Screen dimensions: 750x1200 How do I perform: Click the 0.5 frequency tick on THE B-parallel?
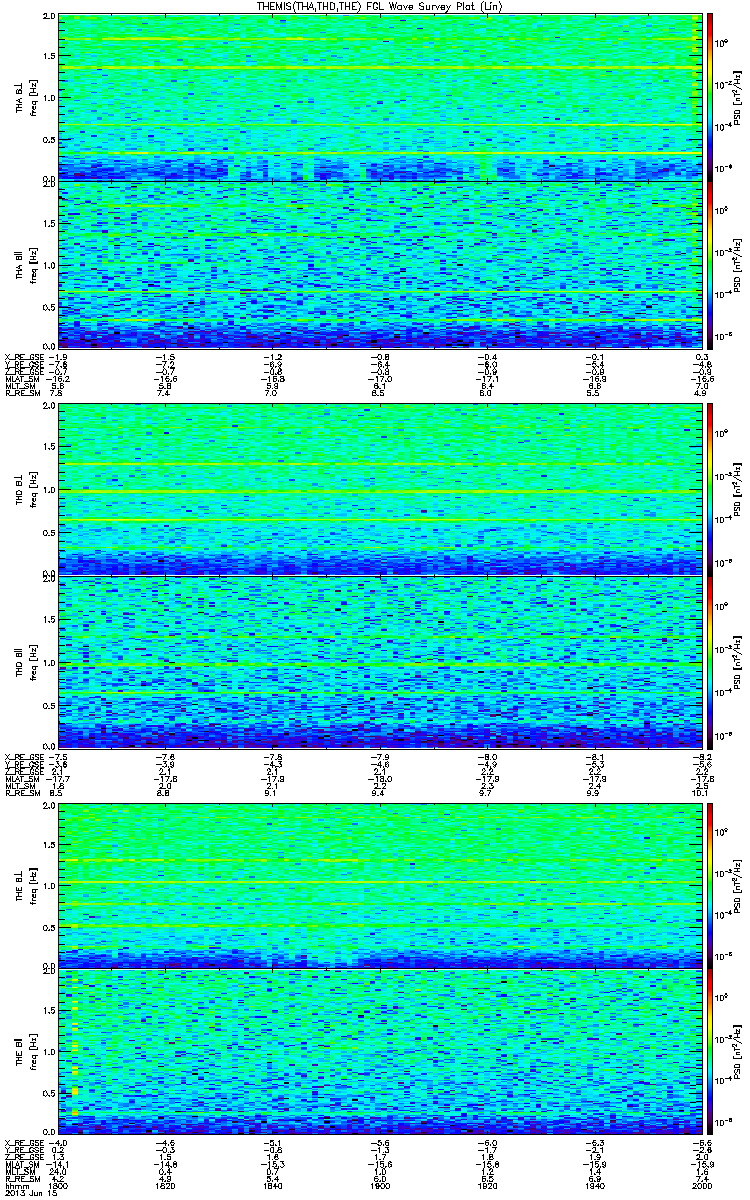coord(50,1092)
